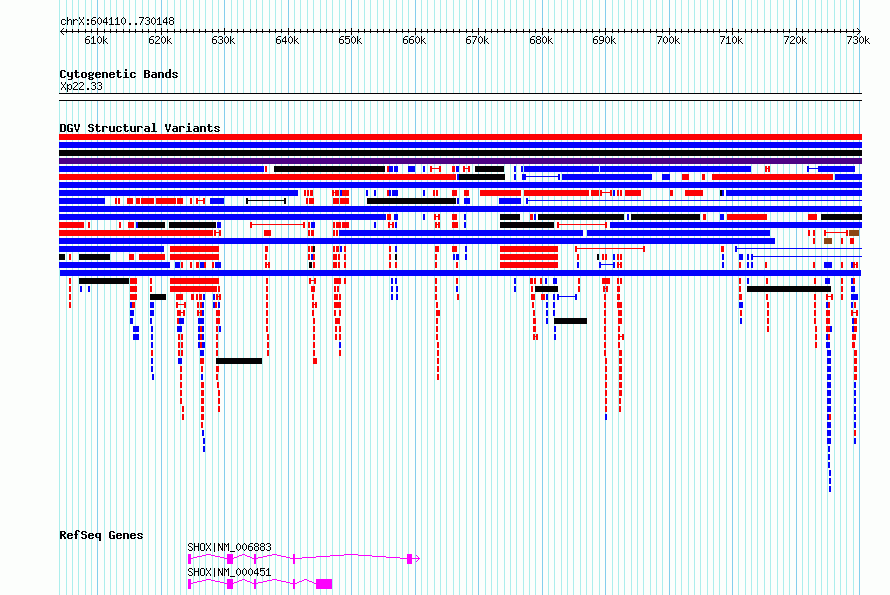Click the 670k ruler tick label

coord(477,40)
